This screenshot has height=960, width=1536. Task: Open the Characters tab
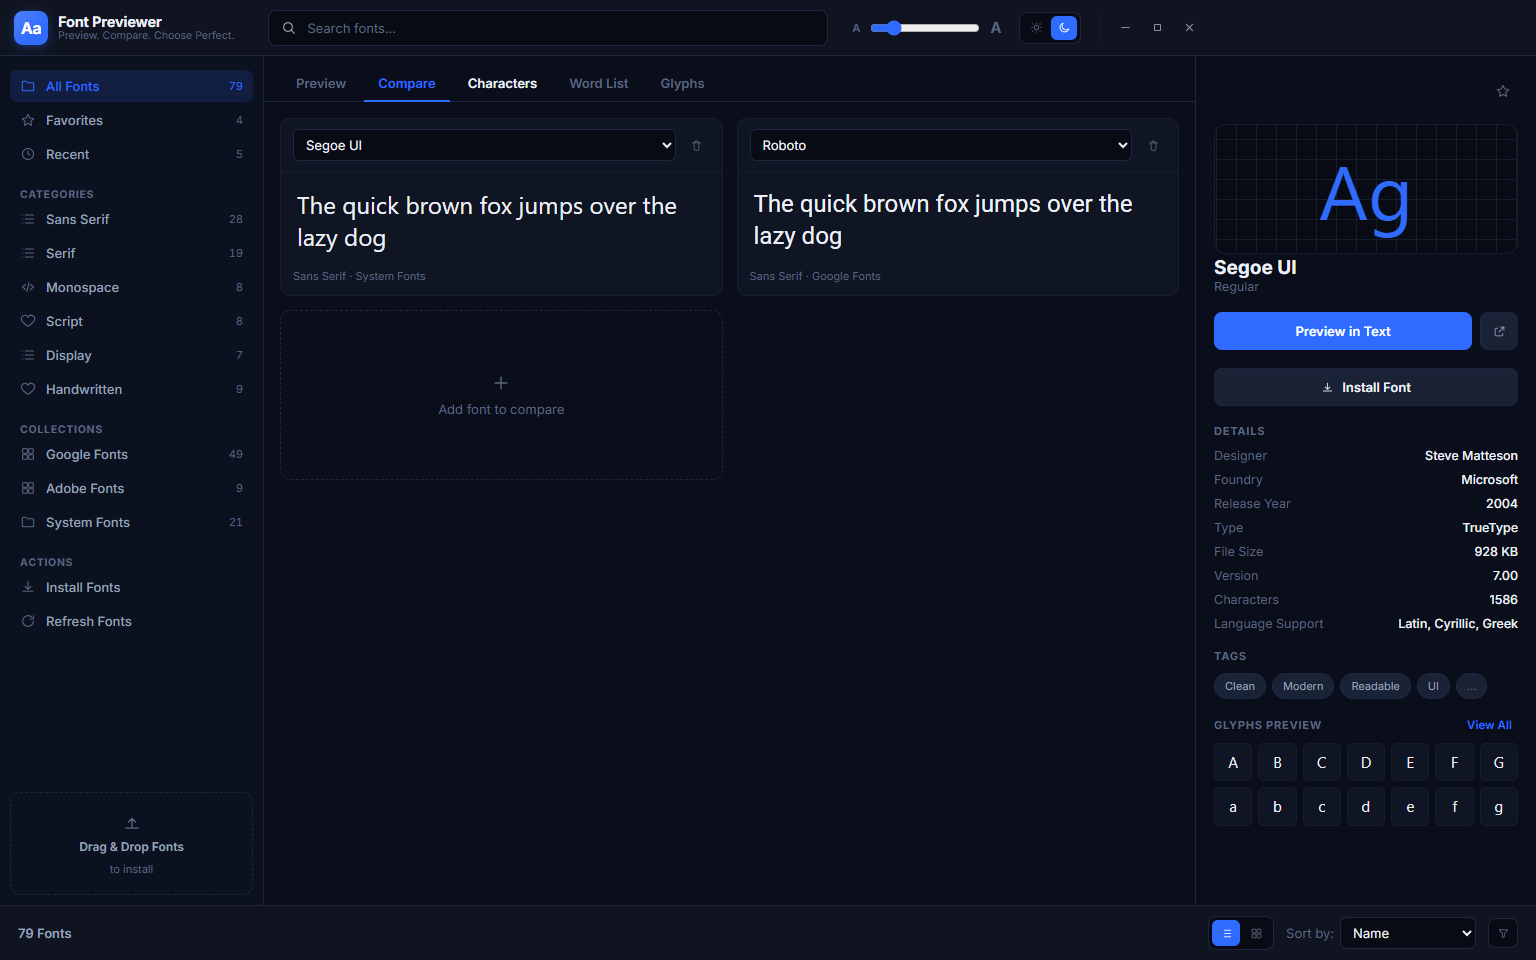point(502,84)
